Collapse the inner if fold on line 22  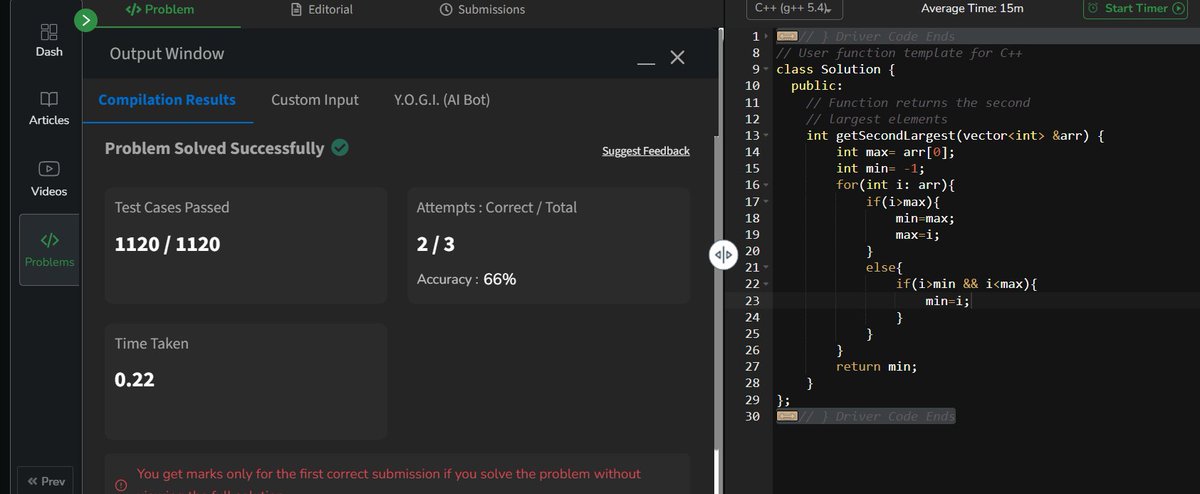point(767,283)
